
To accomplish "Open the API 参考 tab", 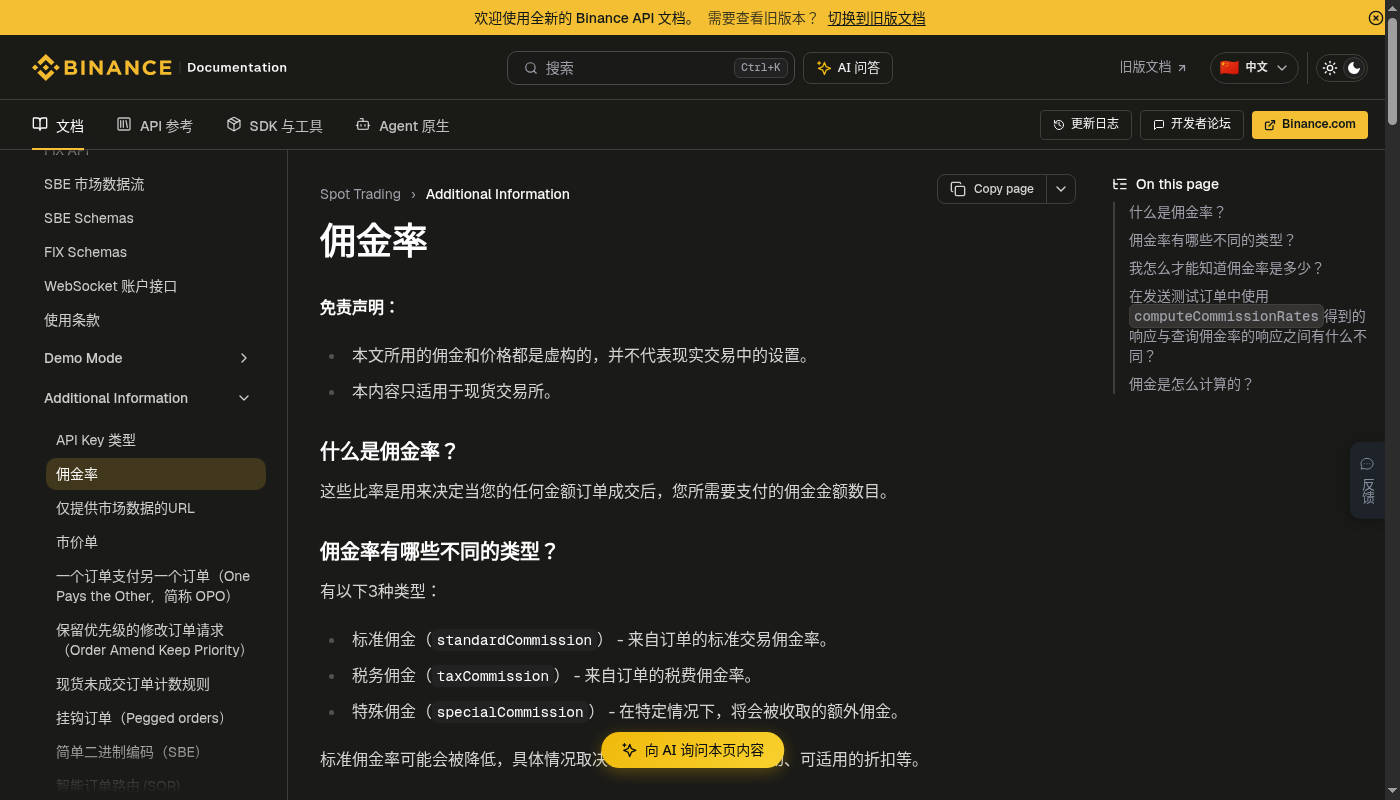I will [155, 125].
